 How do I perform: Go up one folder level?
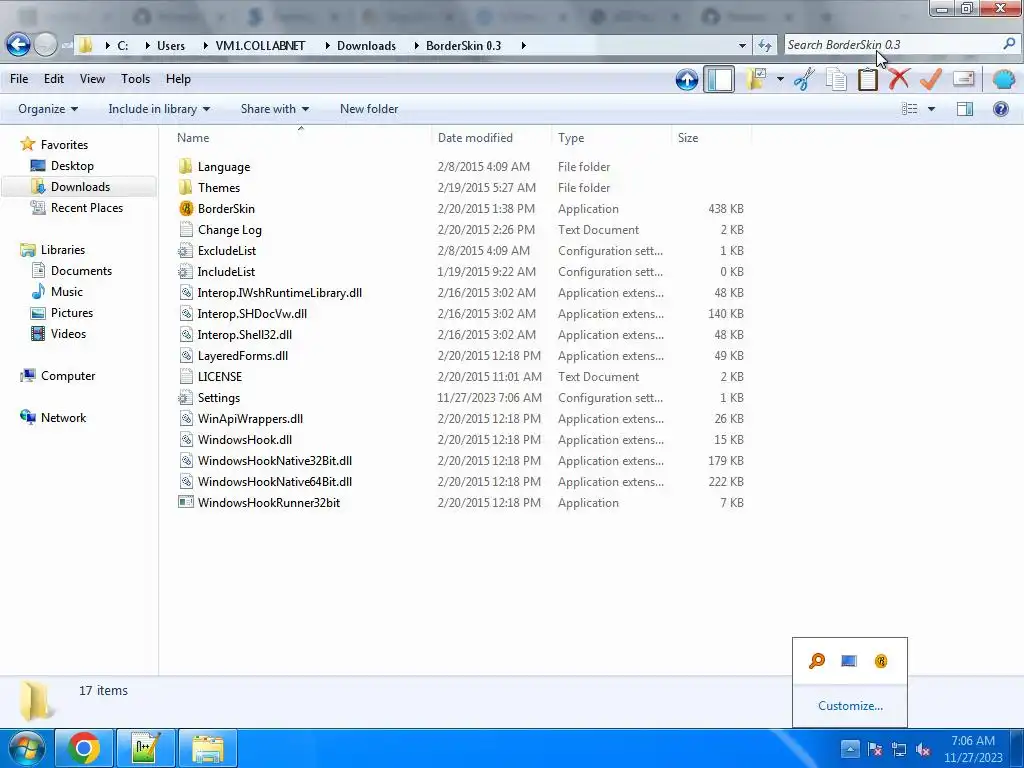(x=686, y=80)
